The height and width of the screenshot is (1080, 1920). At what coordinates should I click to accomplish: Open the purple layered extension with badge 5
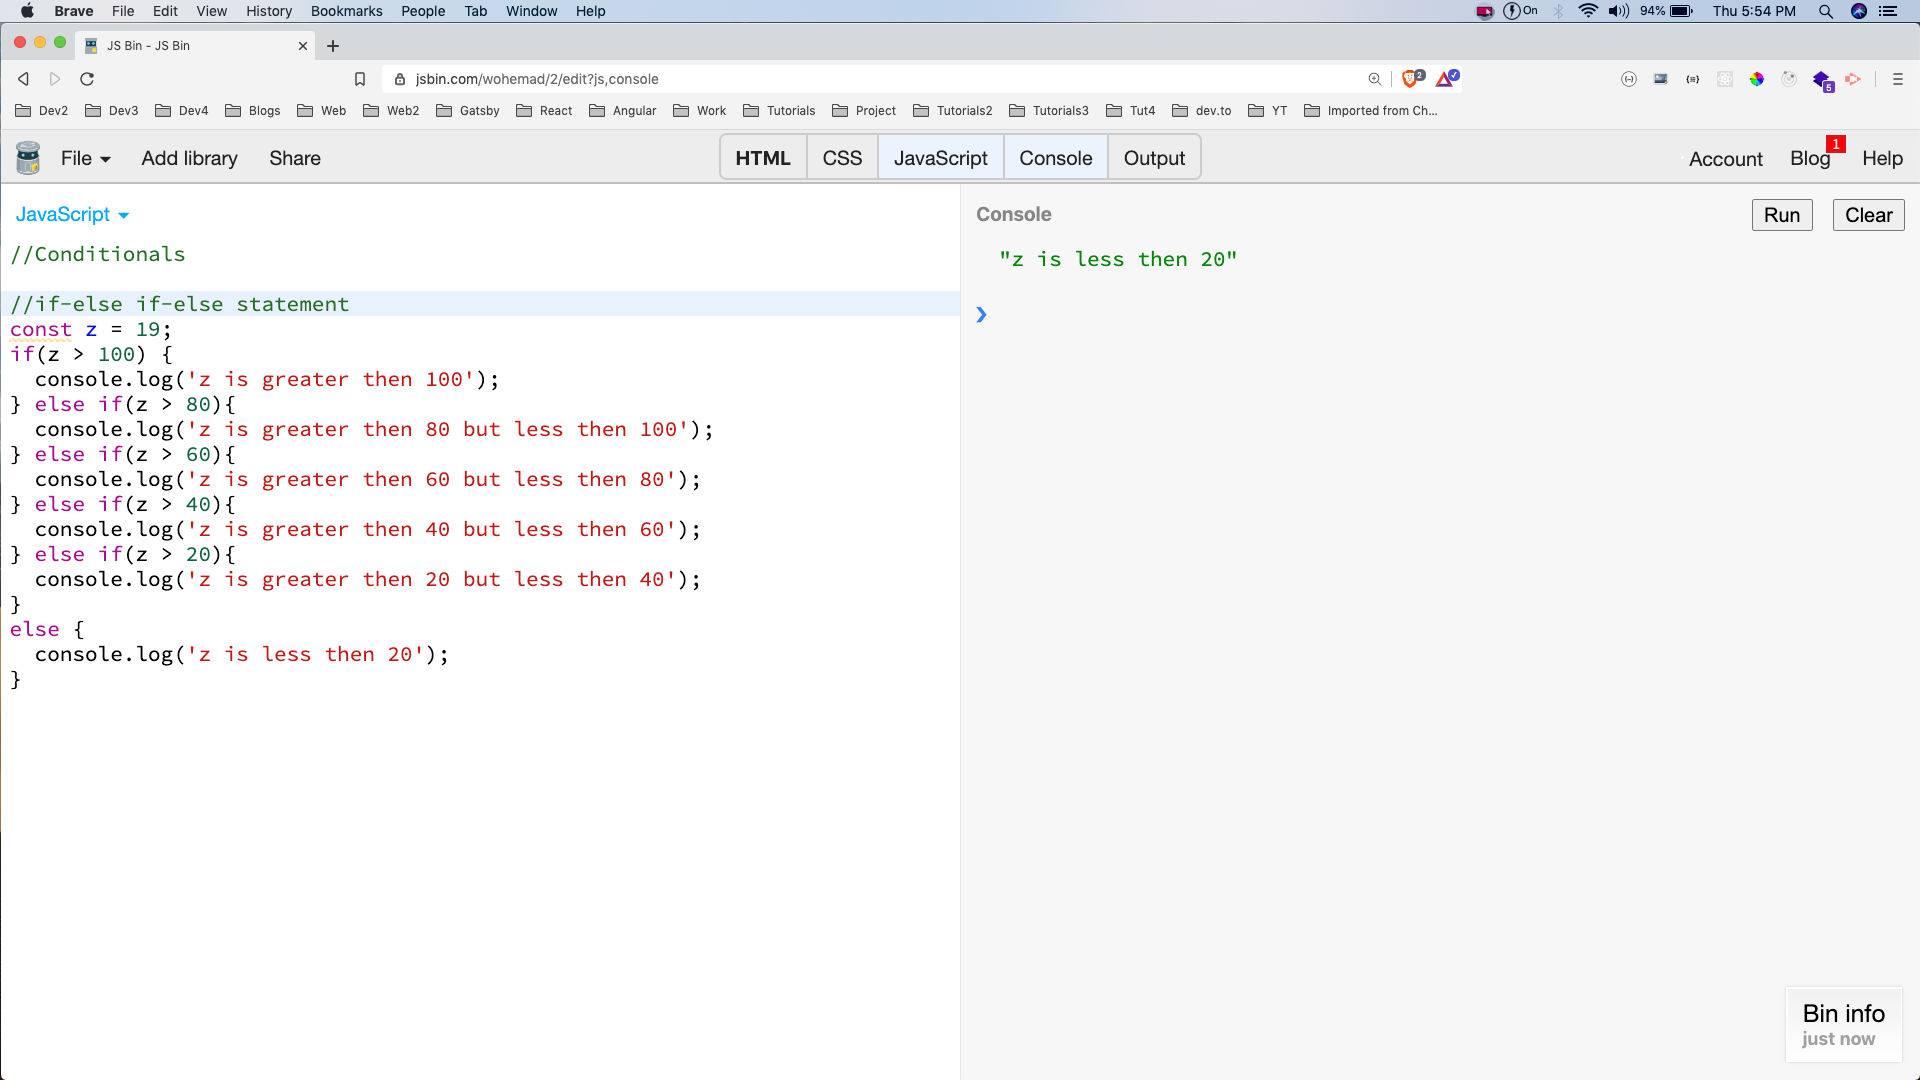pos(1822,80)
